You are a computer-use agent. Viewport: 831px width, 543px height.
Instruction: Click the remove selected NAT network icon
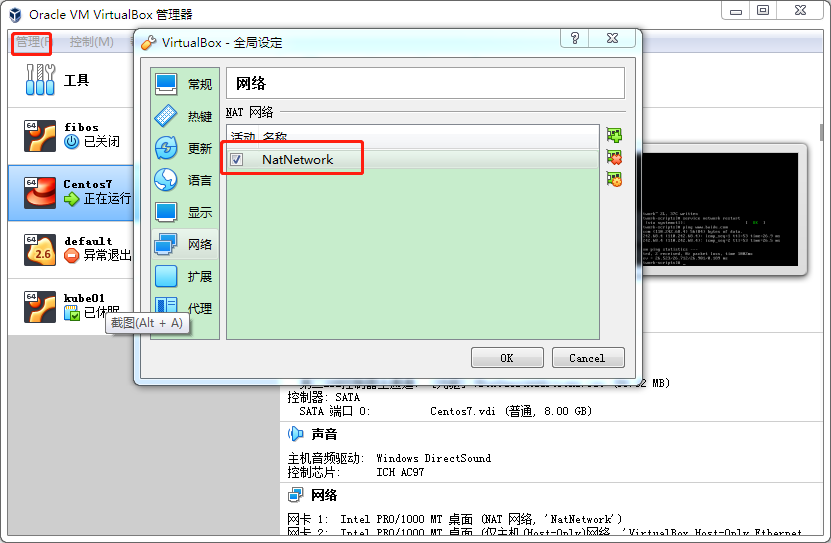pos(614,157)
